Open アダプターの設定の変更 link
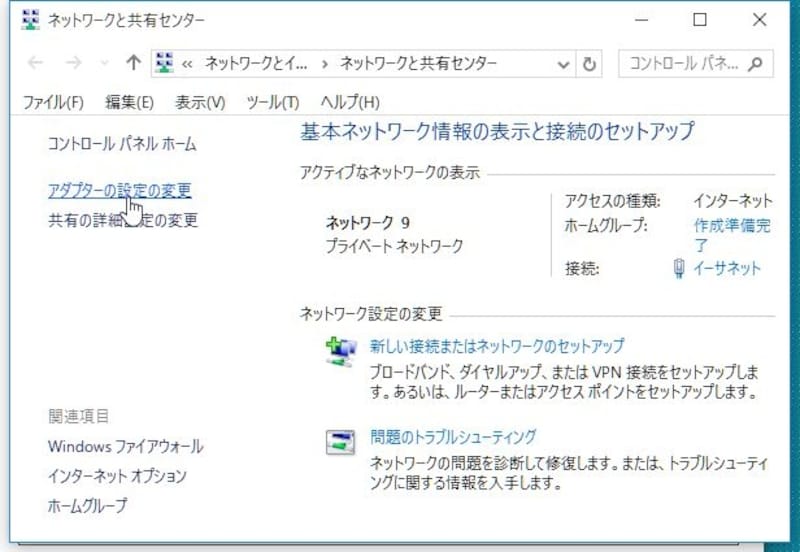Image resolution: width=800 pixels, height=552 pixels. pyautogui.click(x=119, y=190)
